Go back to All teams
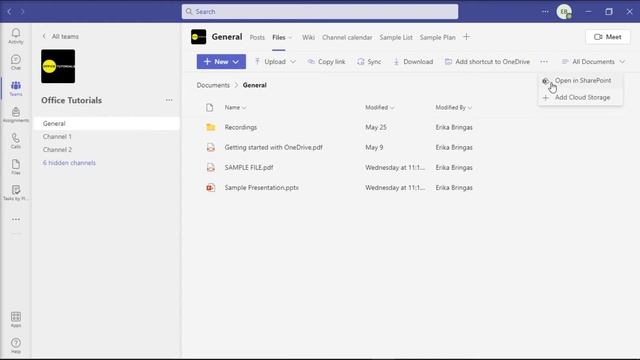 tap(60, 36)
